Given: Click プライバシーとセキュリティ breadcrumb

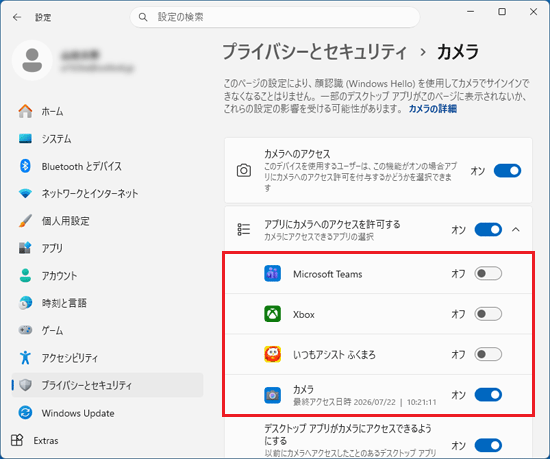Looking at the screenshot, I should click(x=315, y=52).
